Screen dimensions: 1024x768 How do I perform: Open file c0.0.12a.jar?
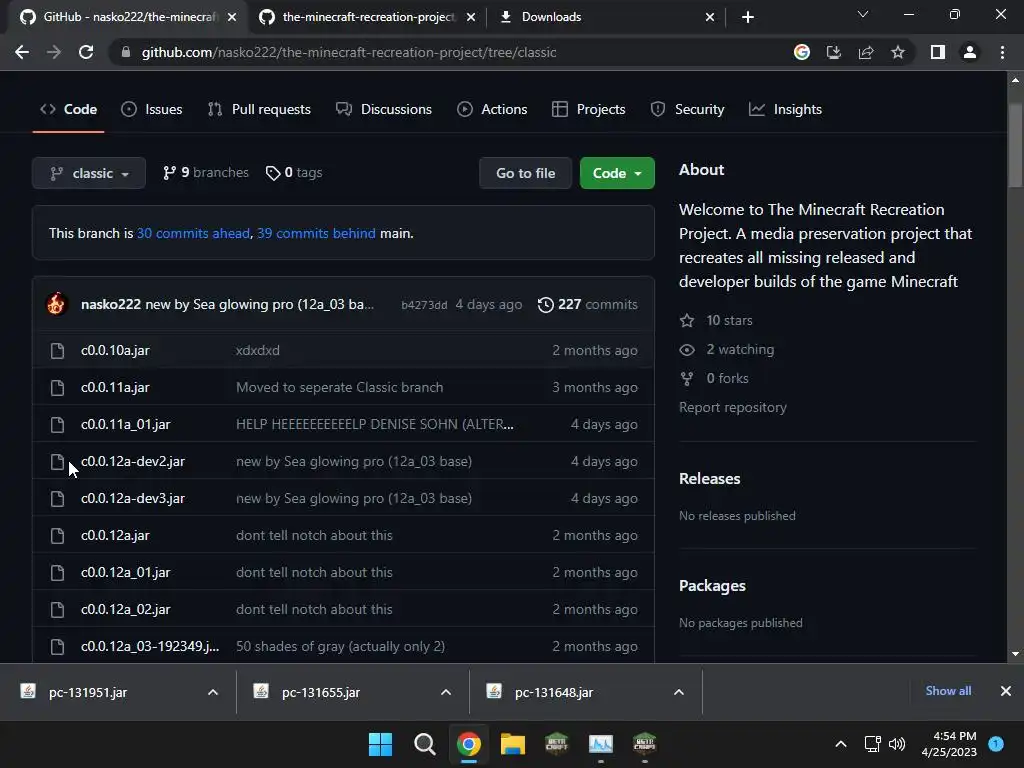[x=115, y=536]
